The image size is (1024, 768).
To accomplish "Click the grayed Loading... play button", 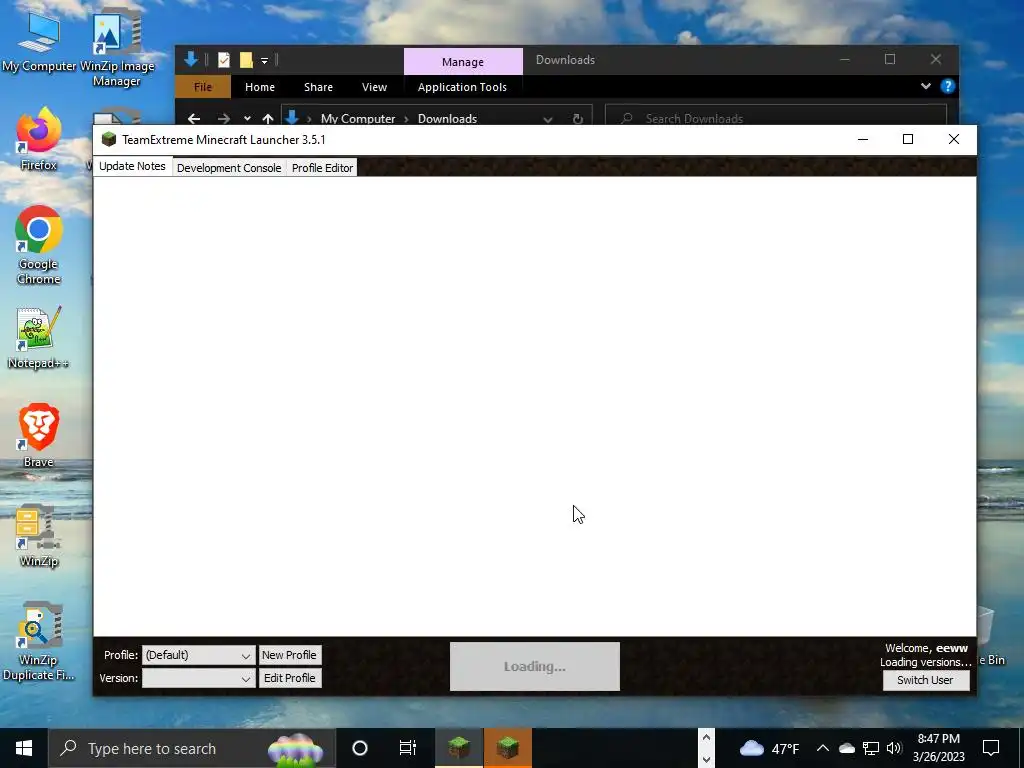I will (534, 666).
